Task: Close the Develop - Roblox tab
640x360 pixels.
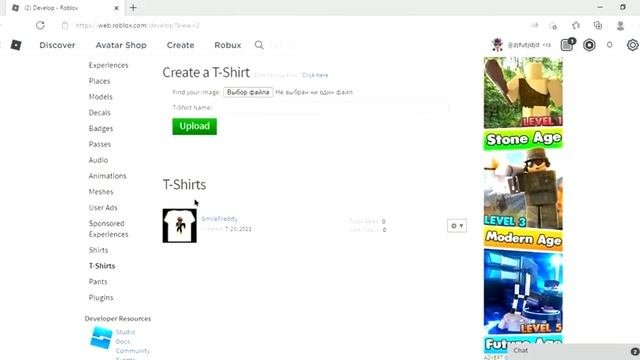Action: click(116, 8)
